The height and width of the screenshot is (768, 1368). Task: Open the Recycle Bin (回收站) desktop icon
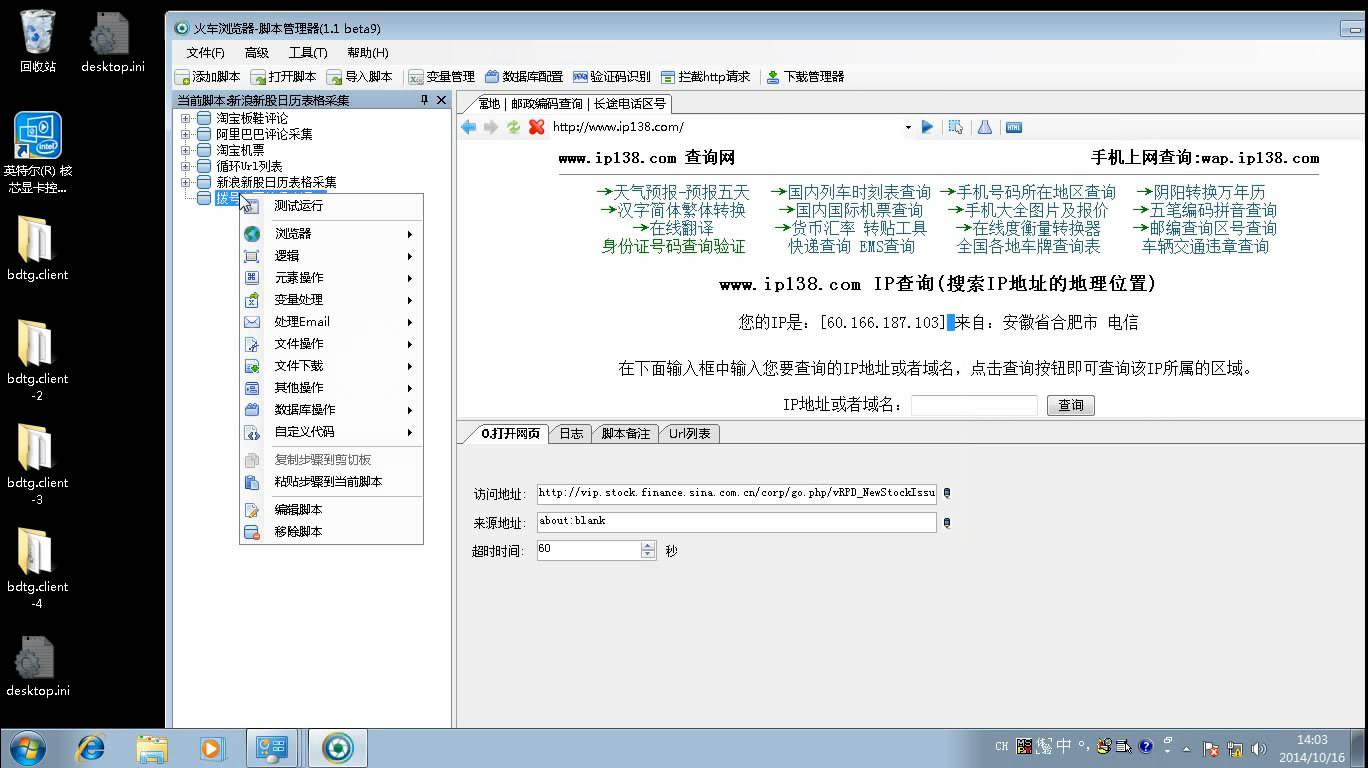pyautogui.click(x=38, y=41)
